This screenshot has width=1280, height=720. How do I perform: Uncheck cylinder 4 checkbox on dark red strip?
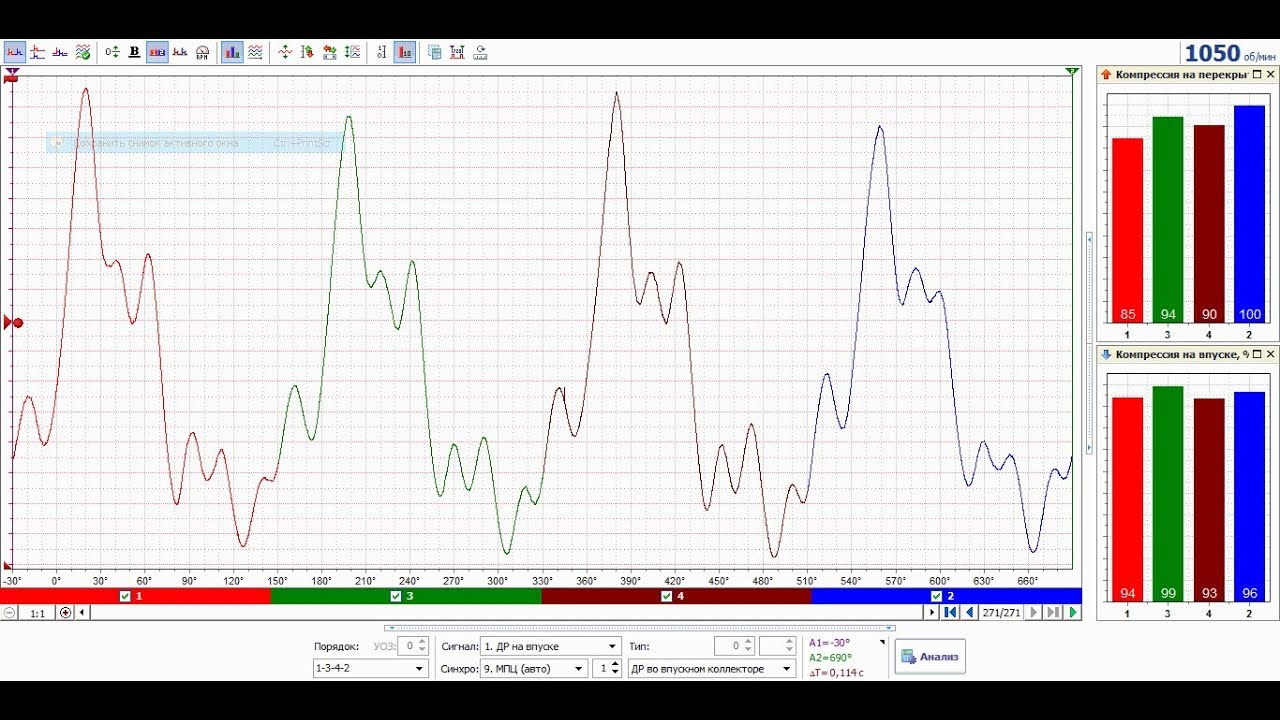pos(666,596)
